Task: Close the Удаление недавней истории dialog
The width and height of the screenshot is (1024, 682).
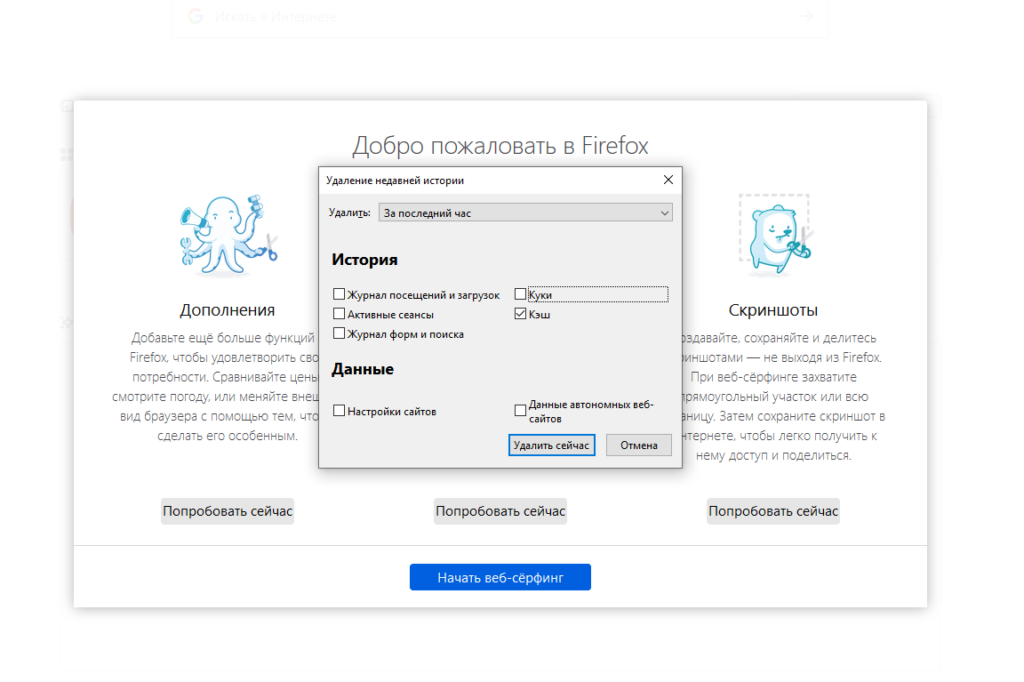Action: (x=668, y=180)
